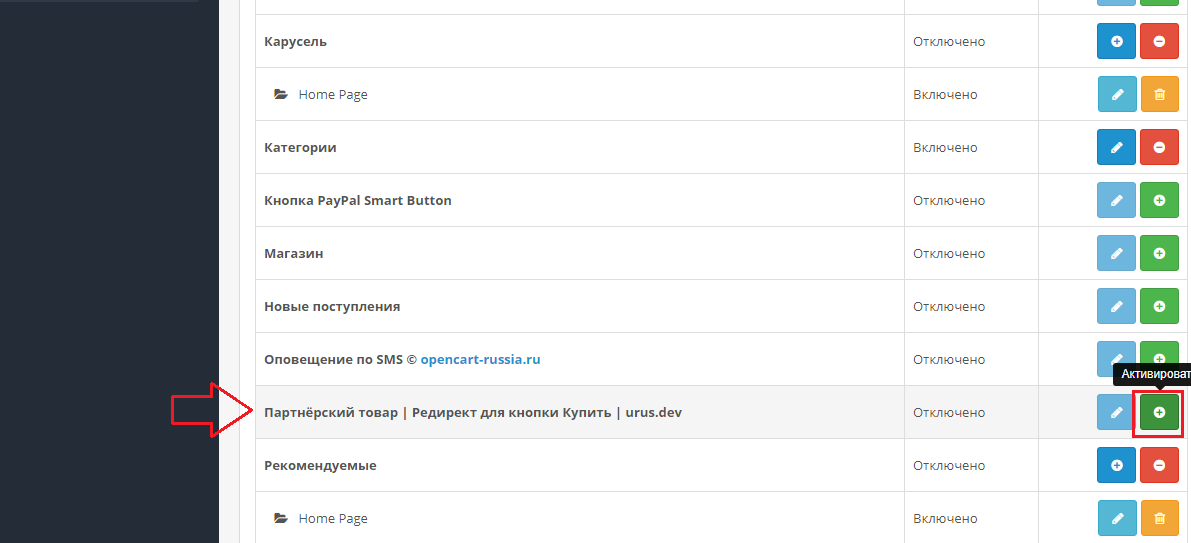
Task: Uninstall the Карусель module
Action: [1159, 42]
